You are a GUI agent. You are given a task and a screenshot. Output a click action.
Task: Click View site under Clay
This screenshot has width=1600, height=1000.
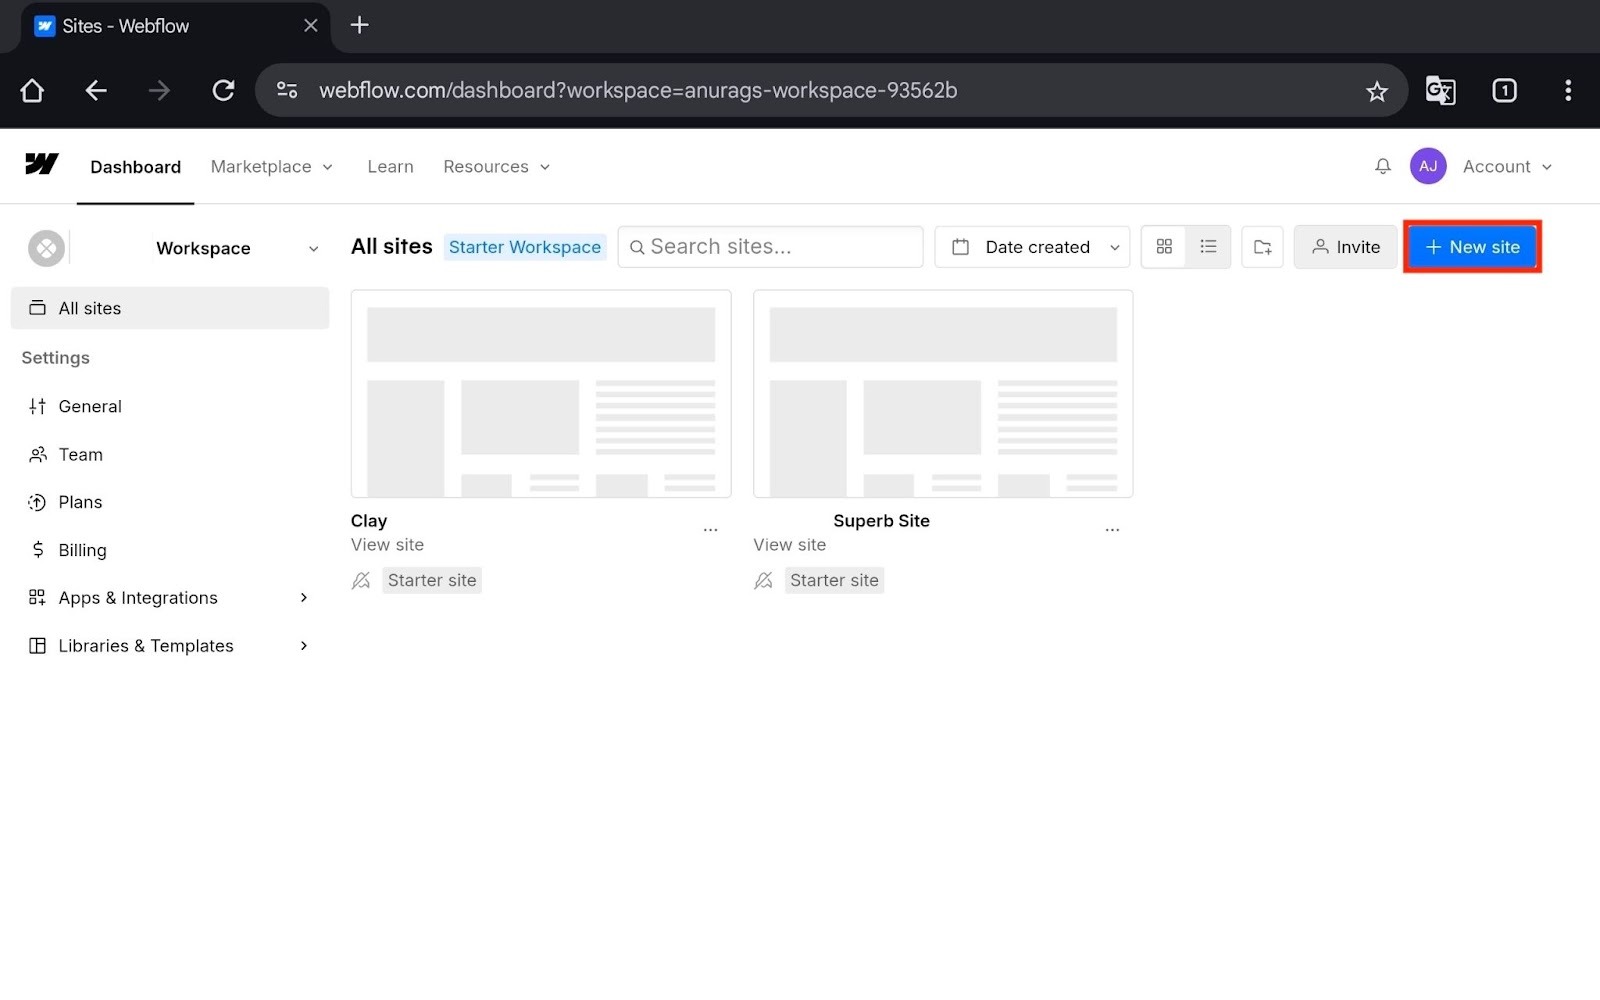point(387,545)
